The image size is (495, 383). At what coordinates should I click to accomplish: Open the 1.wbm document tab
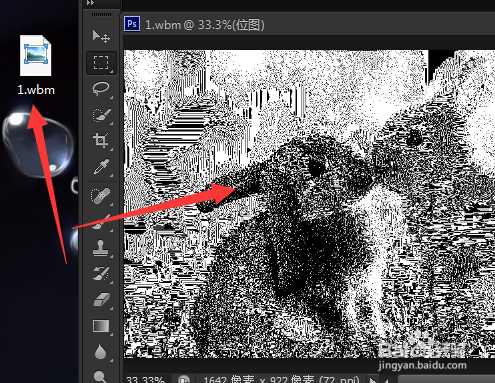[205, 25]
